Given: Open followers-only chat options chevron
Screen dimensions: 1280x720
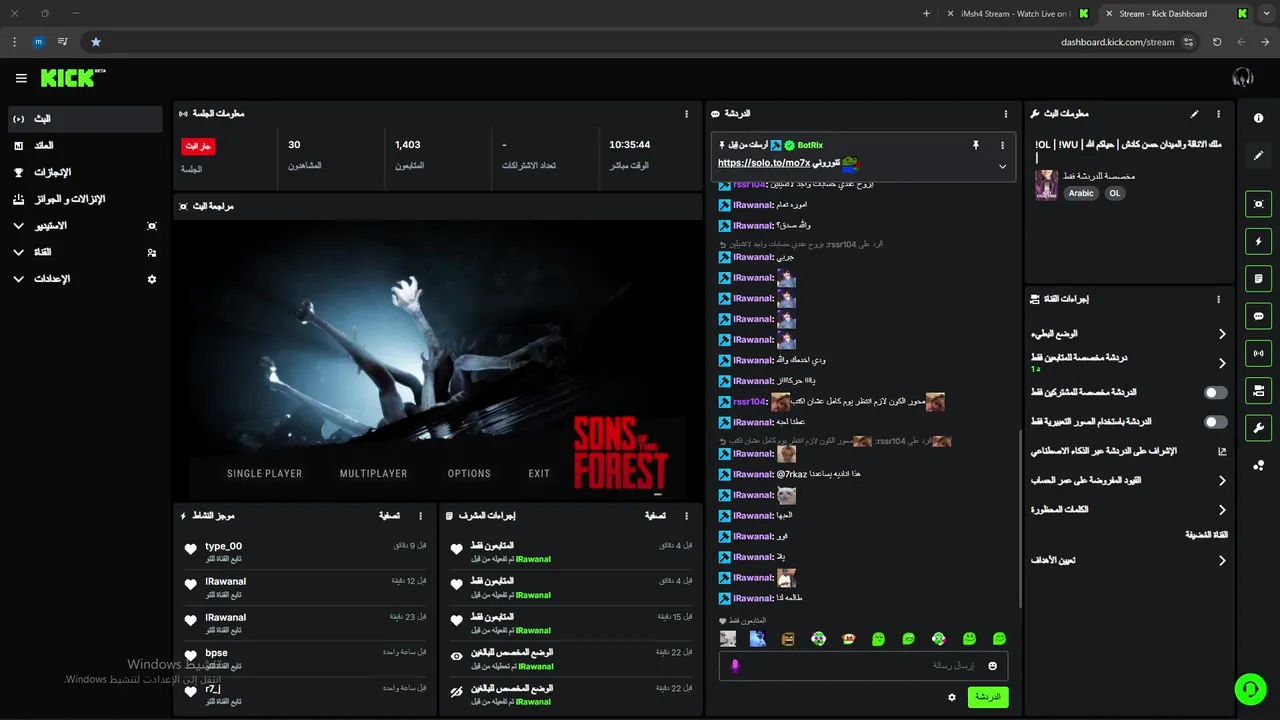Looking at the screenshot, I should click(1222, 363).
